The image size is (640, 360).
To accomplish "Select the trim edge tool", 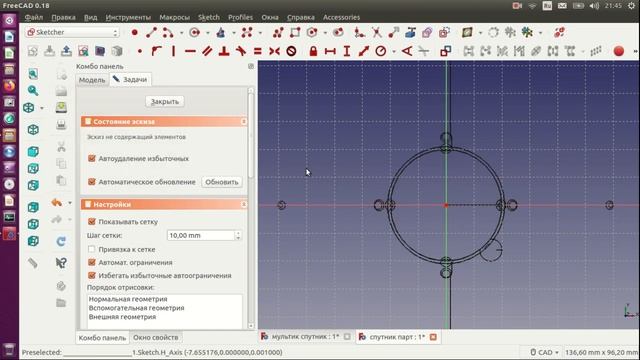I will coord(376,32).
